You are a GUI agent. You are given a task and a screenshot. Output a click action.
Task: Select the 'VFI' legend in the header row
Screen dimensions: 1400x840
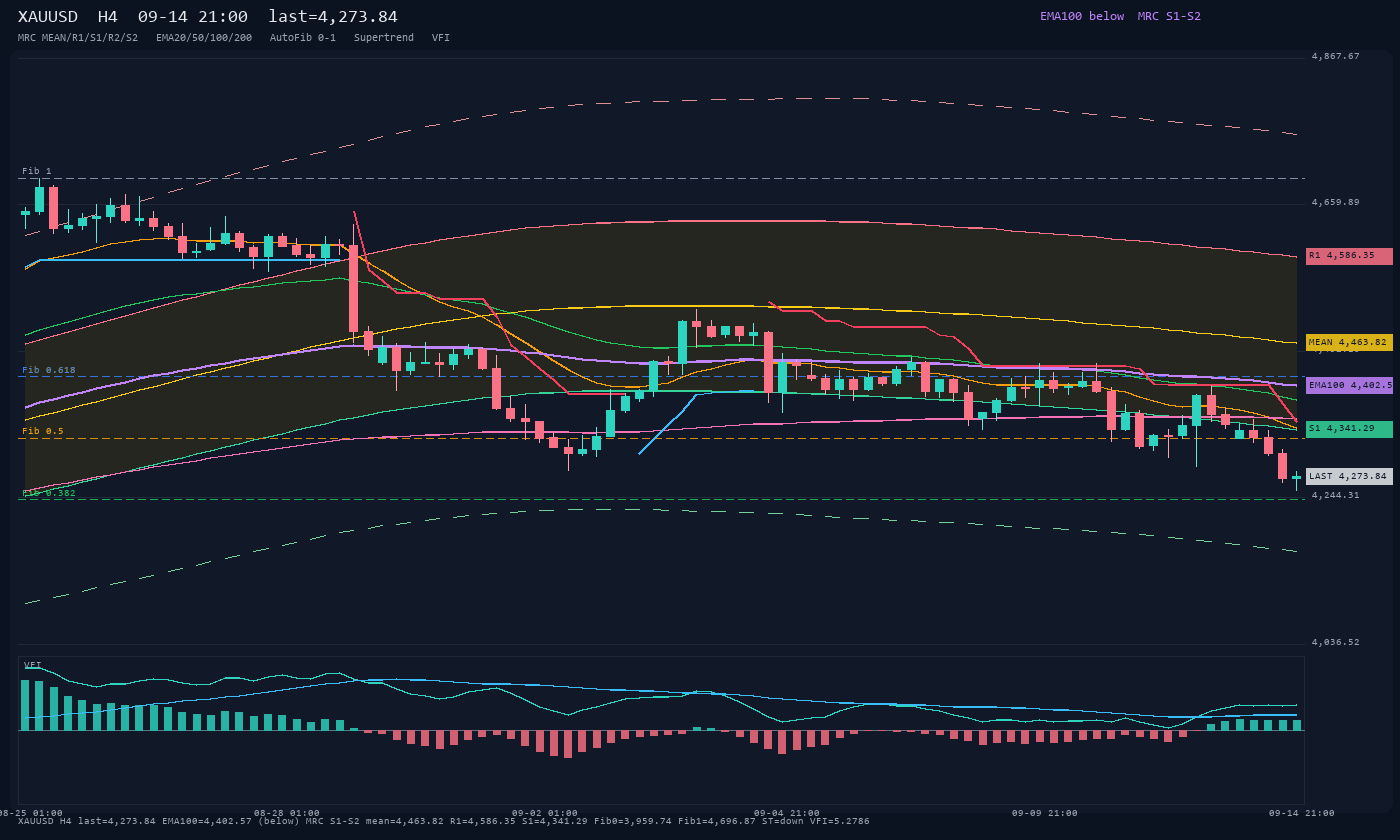(441, 38)
